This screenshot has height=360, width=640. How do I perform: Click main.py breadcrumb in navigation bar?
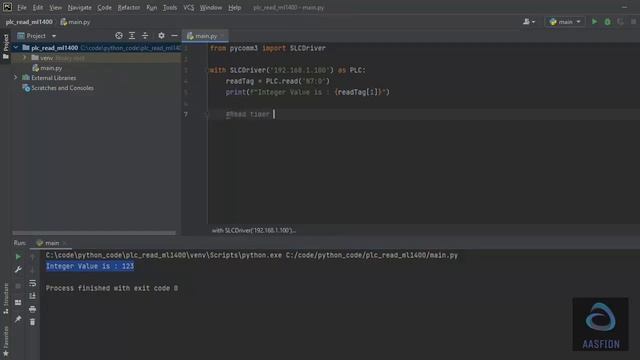(75, 22)
